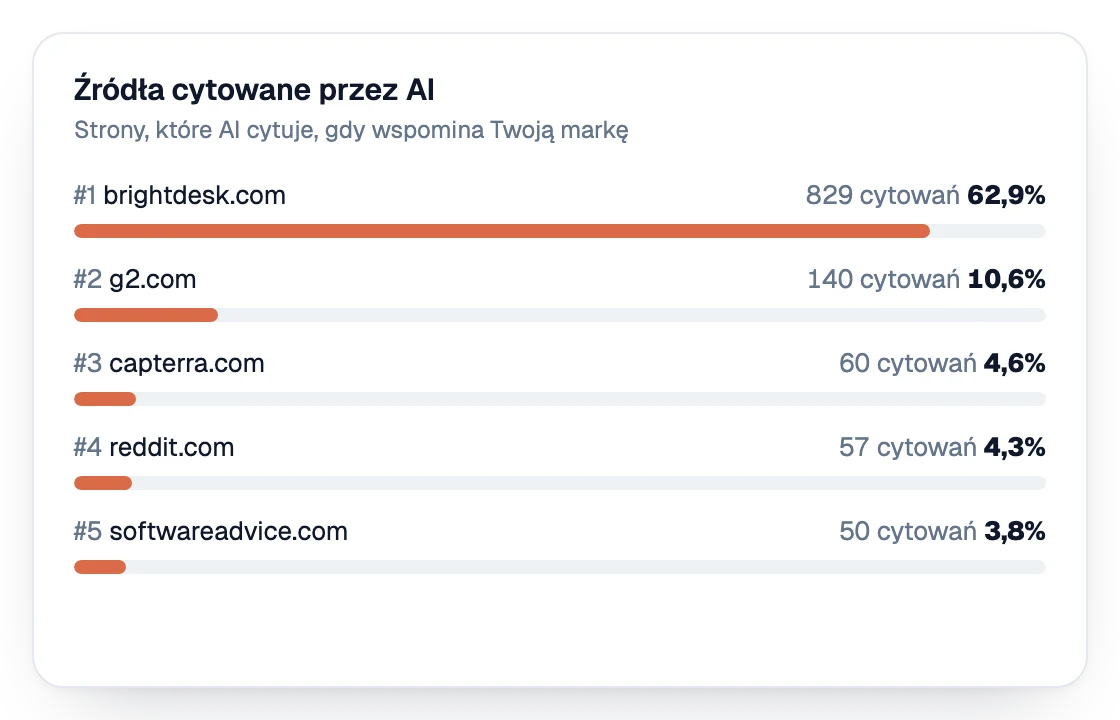The width and height of the screenshot is (1120, 720).
Task: Click the 57 cytowań count
Action: (907, 448)
